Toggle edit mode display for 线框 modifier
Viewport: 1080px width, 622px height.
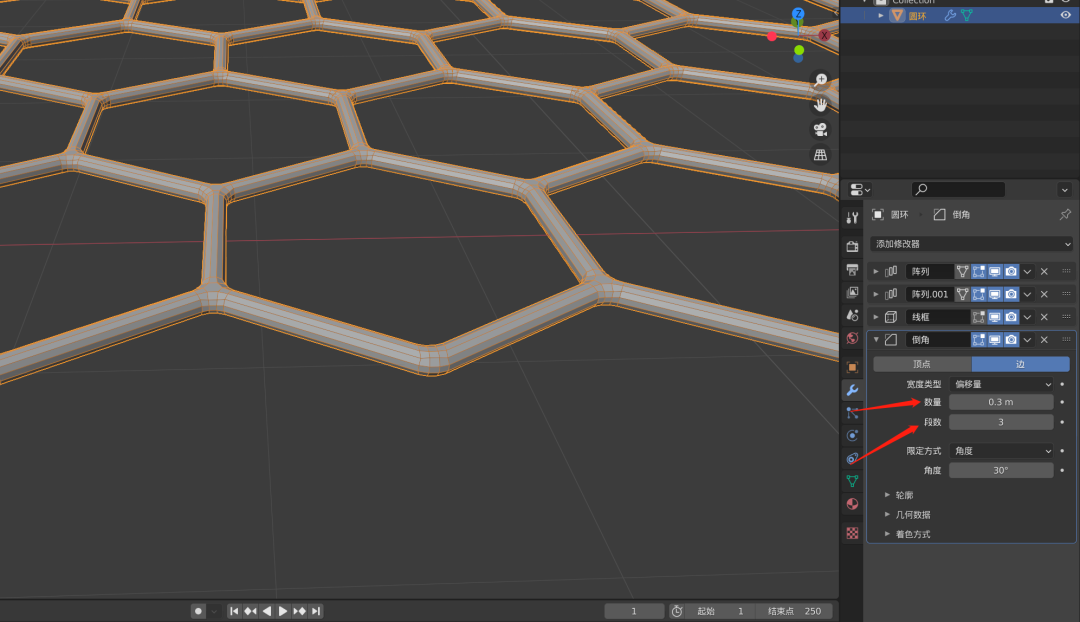click(979, 317)
